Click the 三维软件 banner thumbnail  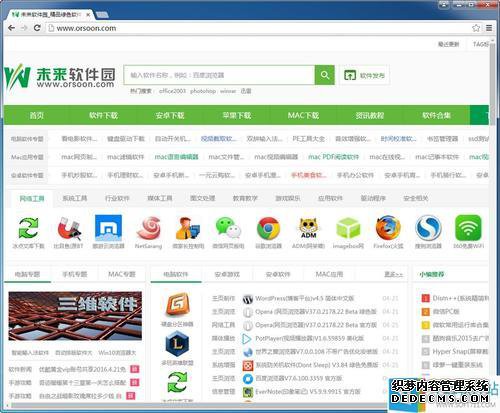coord(75,316)
